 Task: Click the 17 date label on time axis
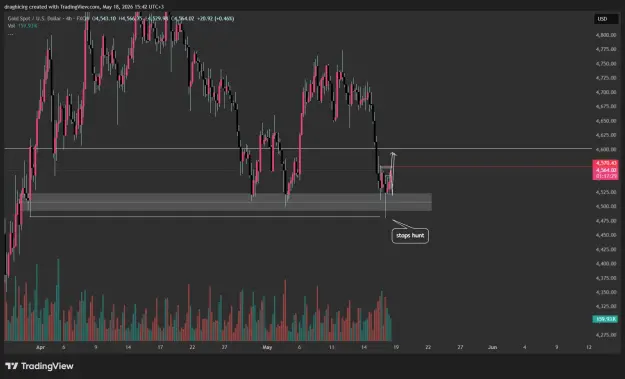tap(160, 348)
